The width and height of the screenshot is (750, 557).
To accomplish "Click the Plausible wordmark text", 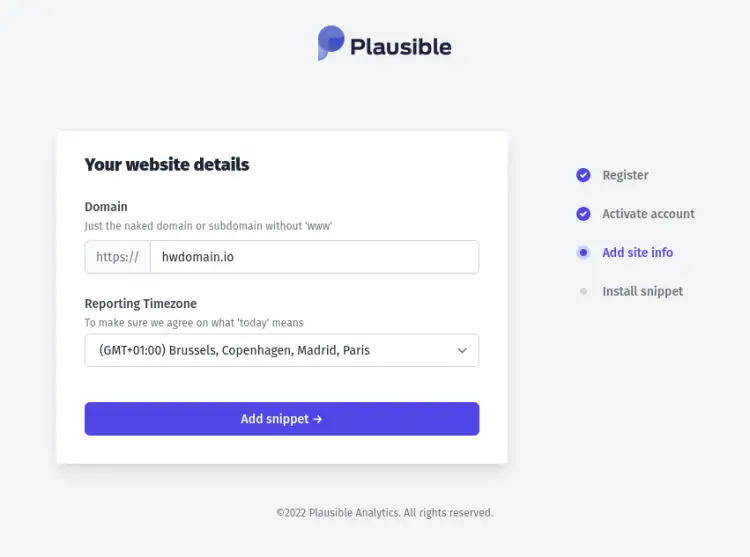I will [x=400, y=46].
